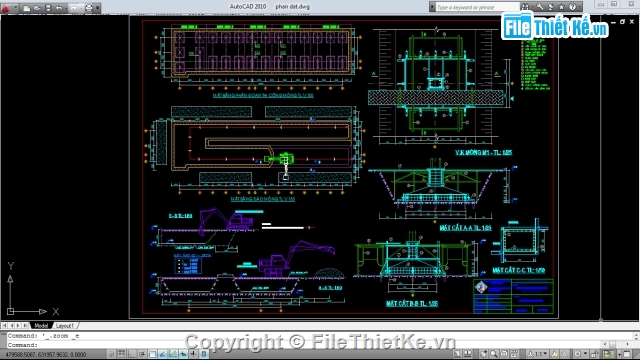Click the last-tab navigation arrow button

click(26, 326)
